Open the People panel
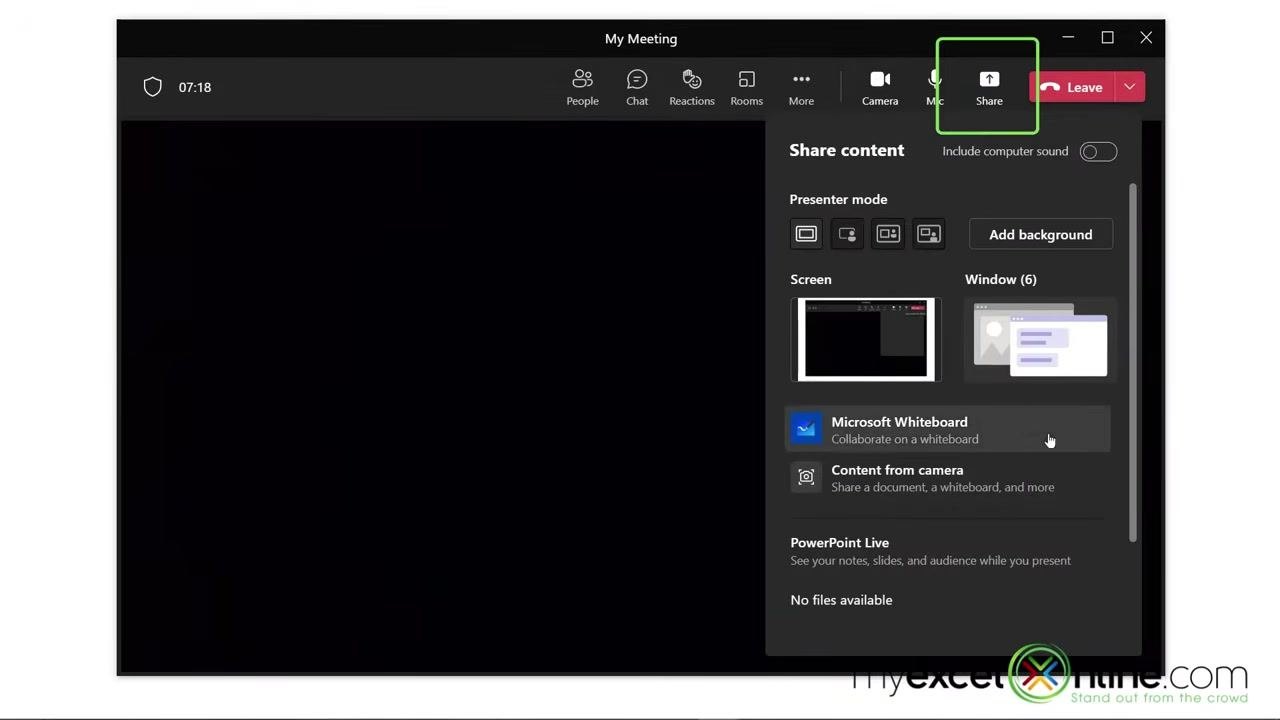The width and height of the screenshot is (1280, 720). [x=582, y=87]
